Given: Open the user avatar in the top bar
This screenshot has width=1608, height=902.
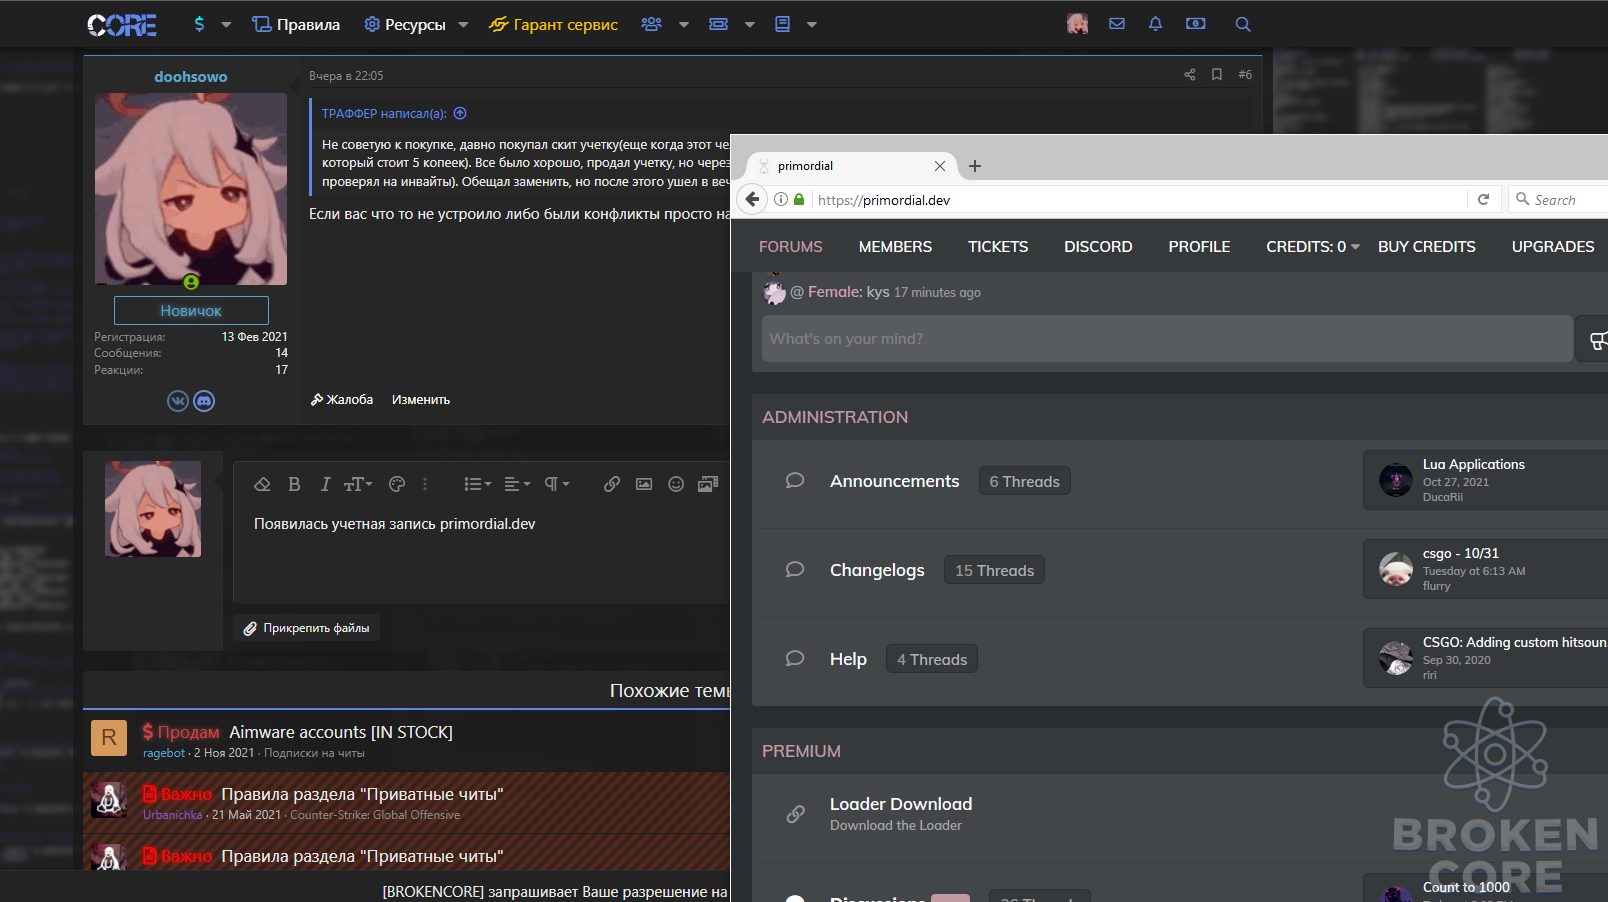Looking at the screenshot, I should point(1077,24).
